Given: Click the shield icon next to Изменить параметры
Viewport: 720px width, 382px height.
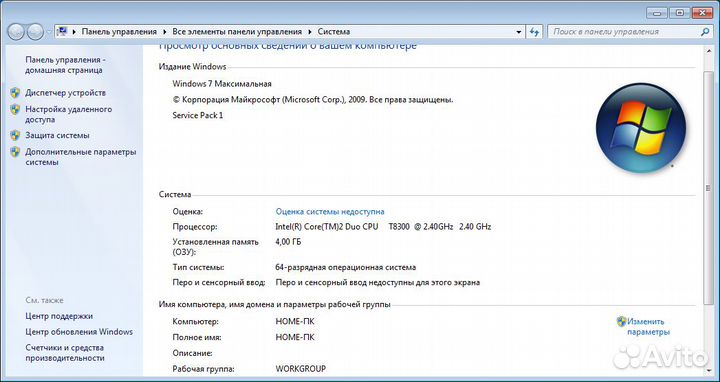Looking at the screenshot, I should (621, 321).
